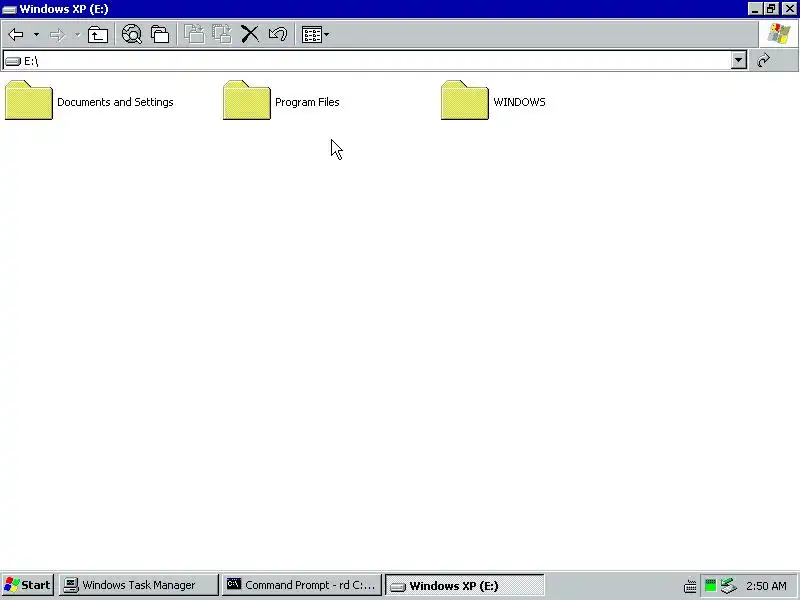Select the Documents and Settings folder icon
This screenshot has width=800, height=600.
point(29,100)
